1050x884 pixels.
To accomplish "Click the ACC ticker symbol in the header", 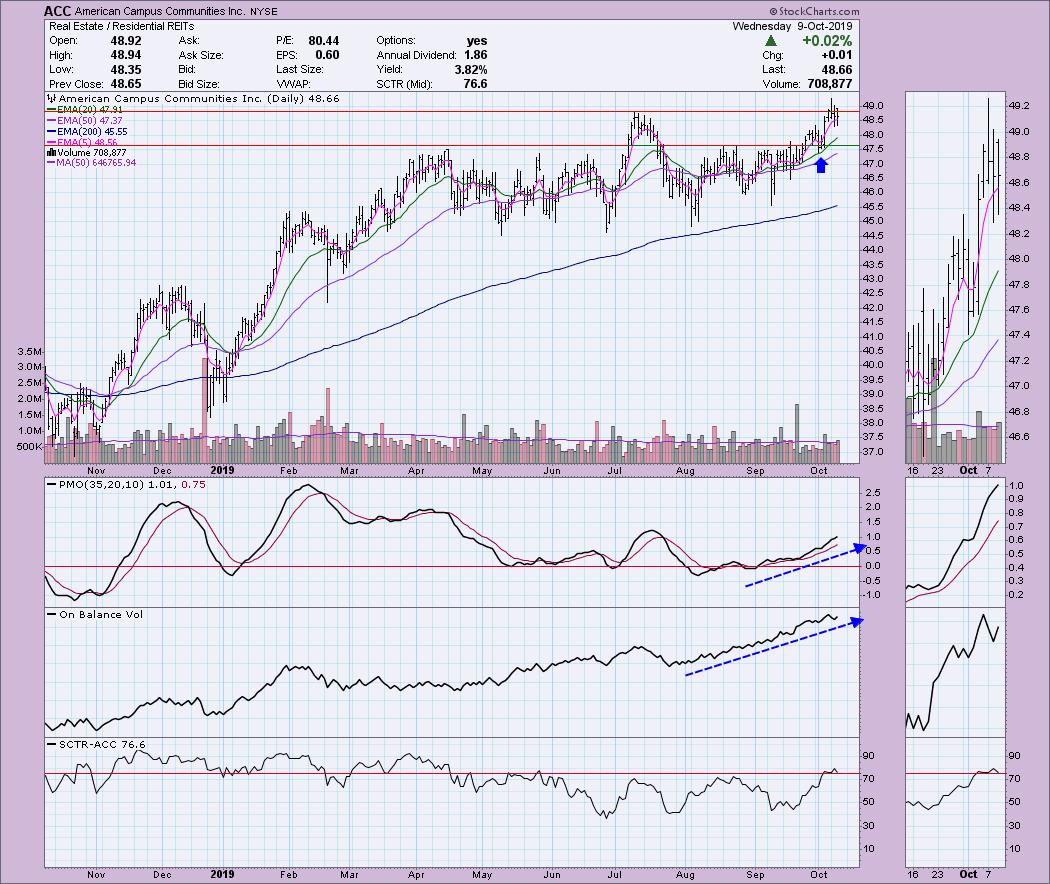I will click(58, 11).
